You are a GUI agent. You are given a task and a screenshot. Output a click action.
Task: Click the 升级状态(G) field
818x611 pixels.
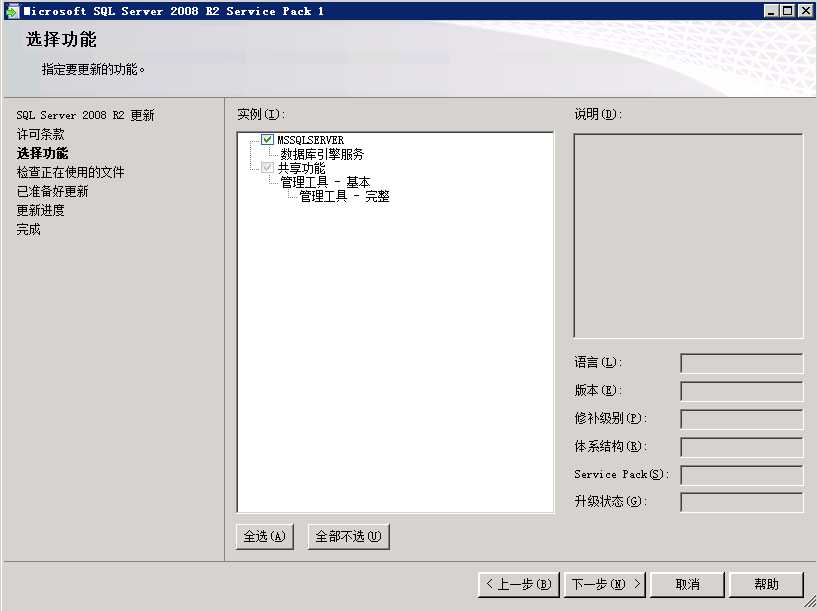click(741, 502)
